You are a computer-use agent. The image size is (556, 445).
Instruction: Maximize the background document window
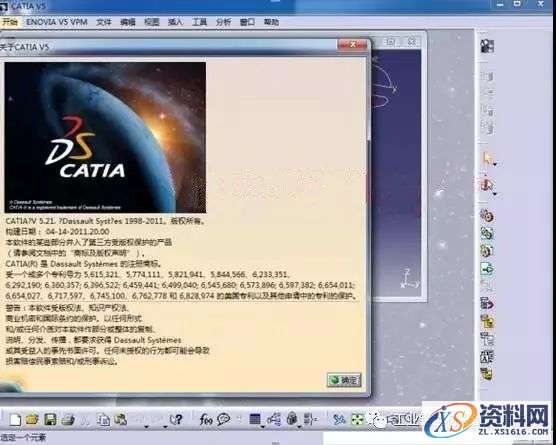(x=390, y=41)
